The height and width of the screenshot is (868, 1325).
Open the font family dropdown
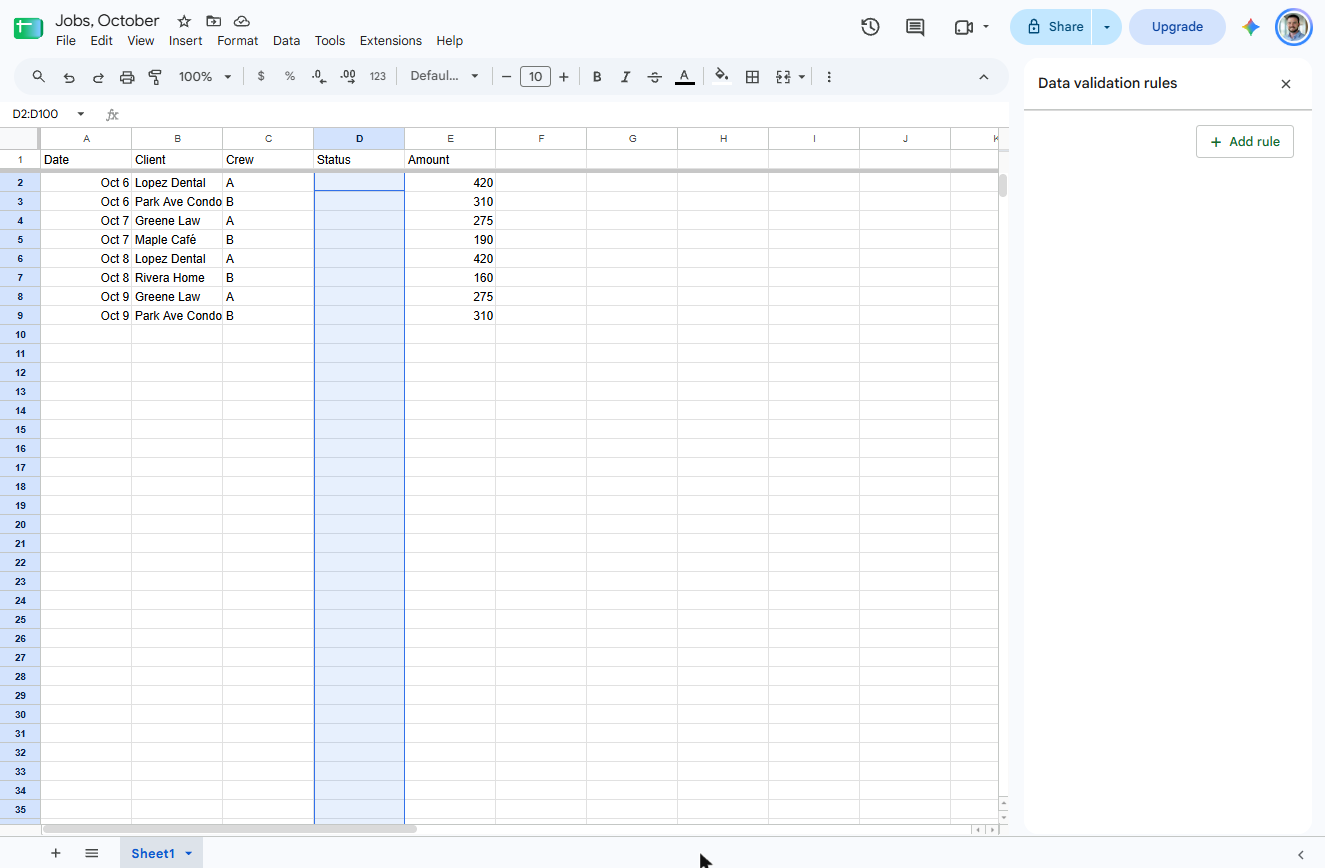click(444, 76)
